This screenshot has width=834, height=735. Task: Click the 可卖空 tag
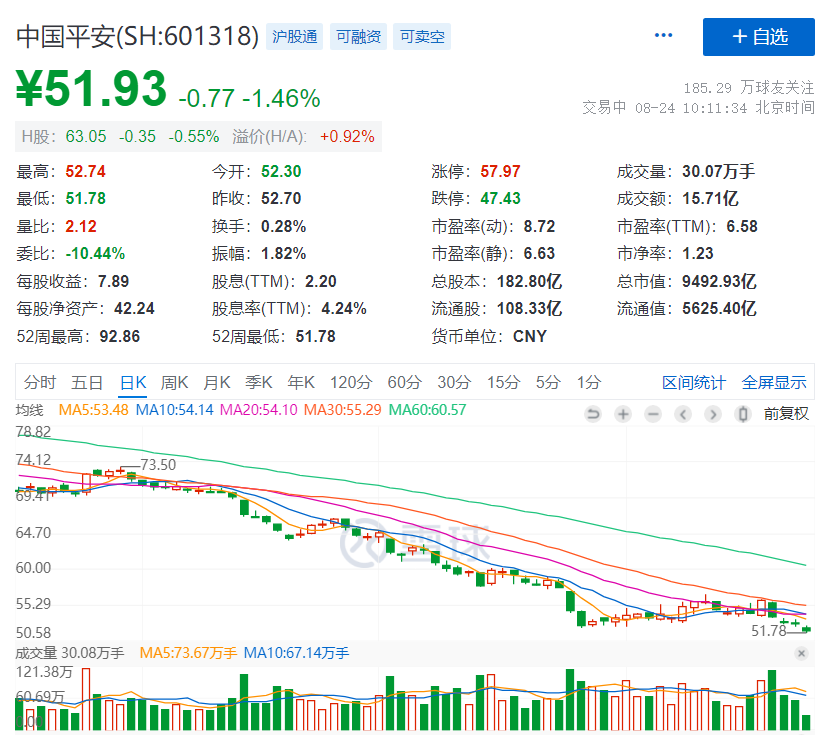(x=422, y=37)
